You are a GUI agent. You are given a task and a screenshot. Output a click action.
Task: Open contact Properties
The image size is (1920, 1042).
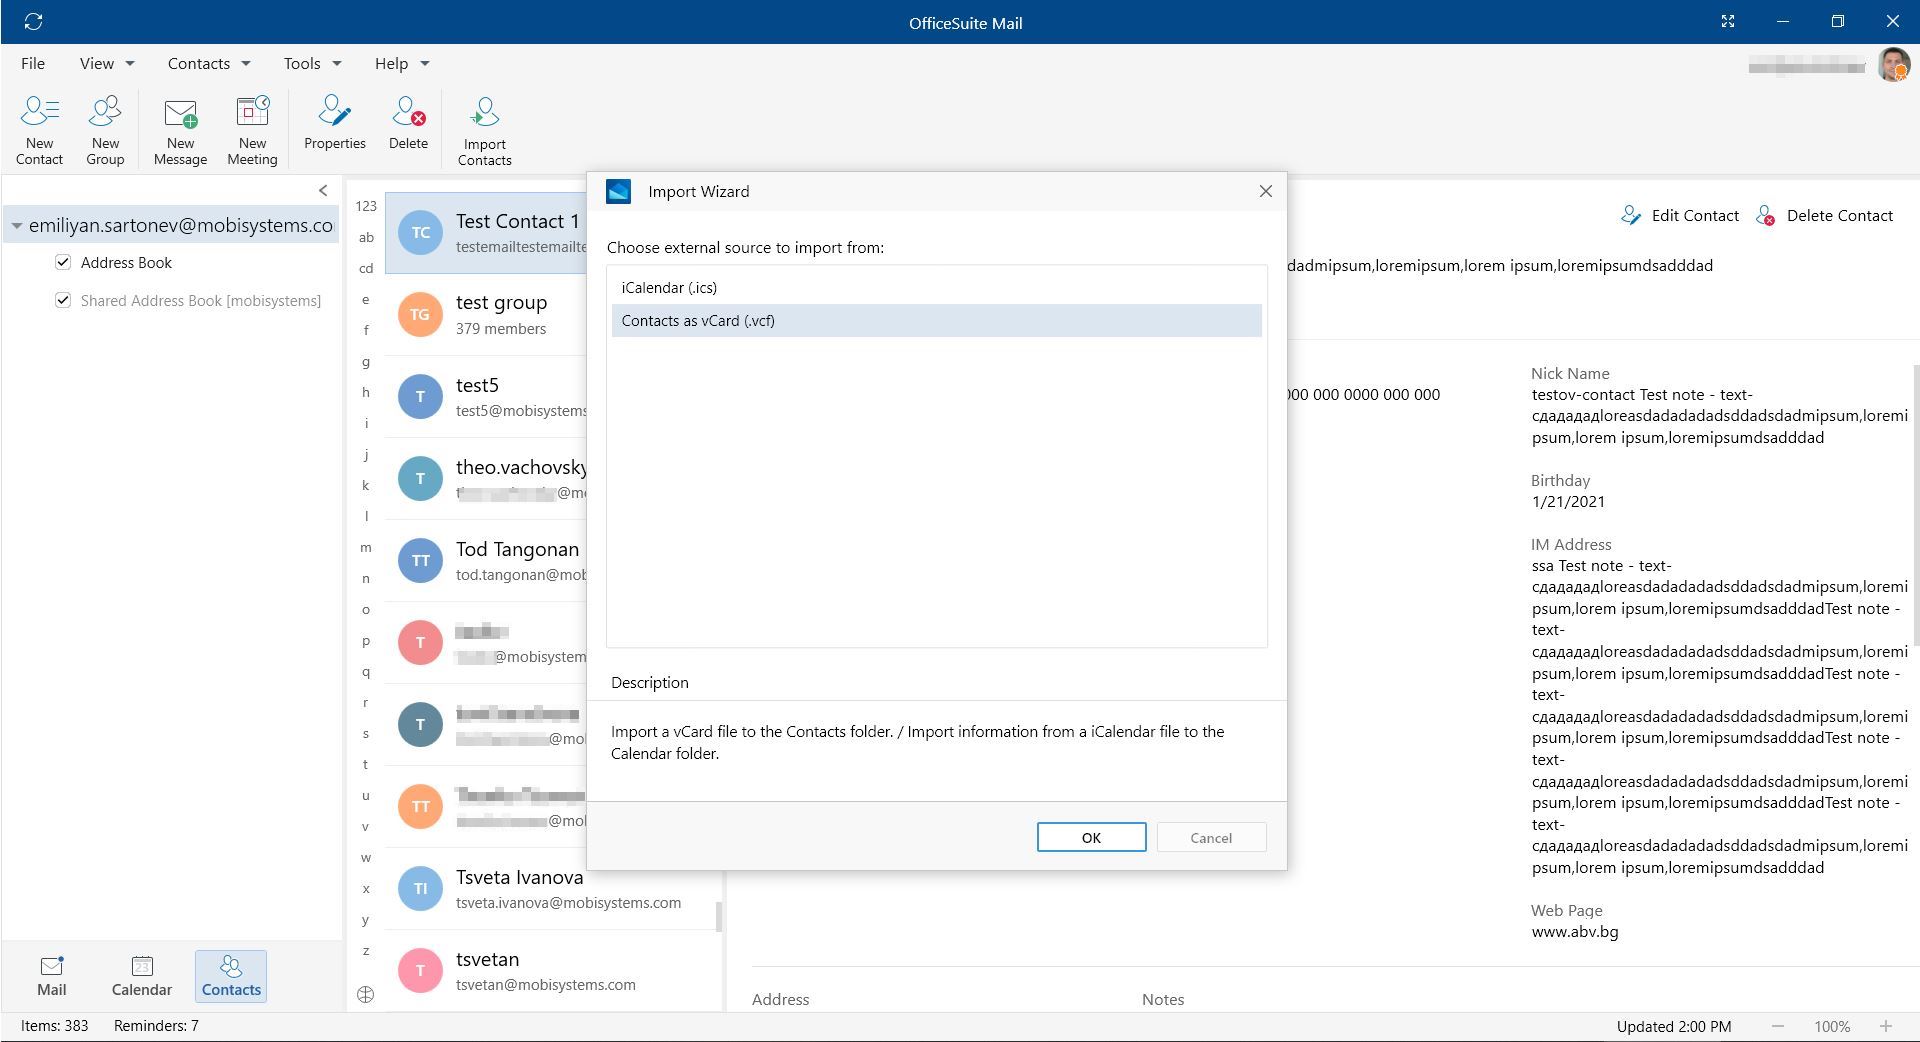(x=335, y=123)
